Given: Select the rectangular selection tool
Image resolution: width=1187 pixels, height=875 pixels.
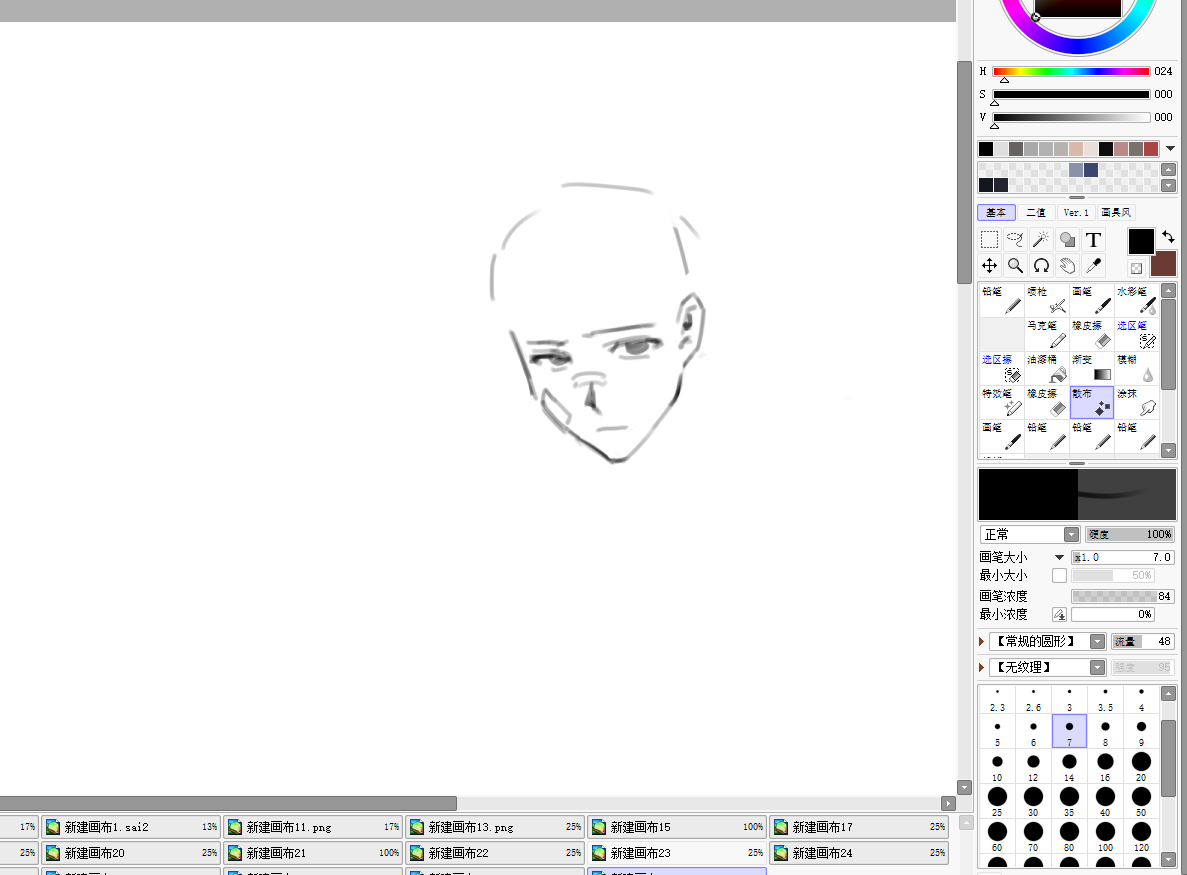Looking at the screenshot, I should (x=989, y=240).
